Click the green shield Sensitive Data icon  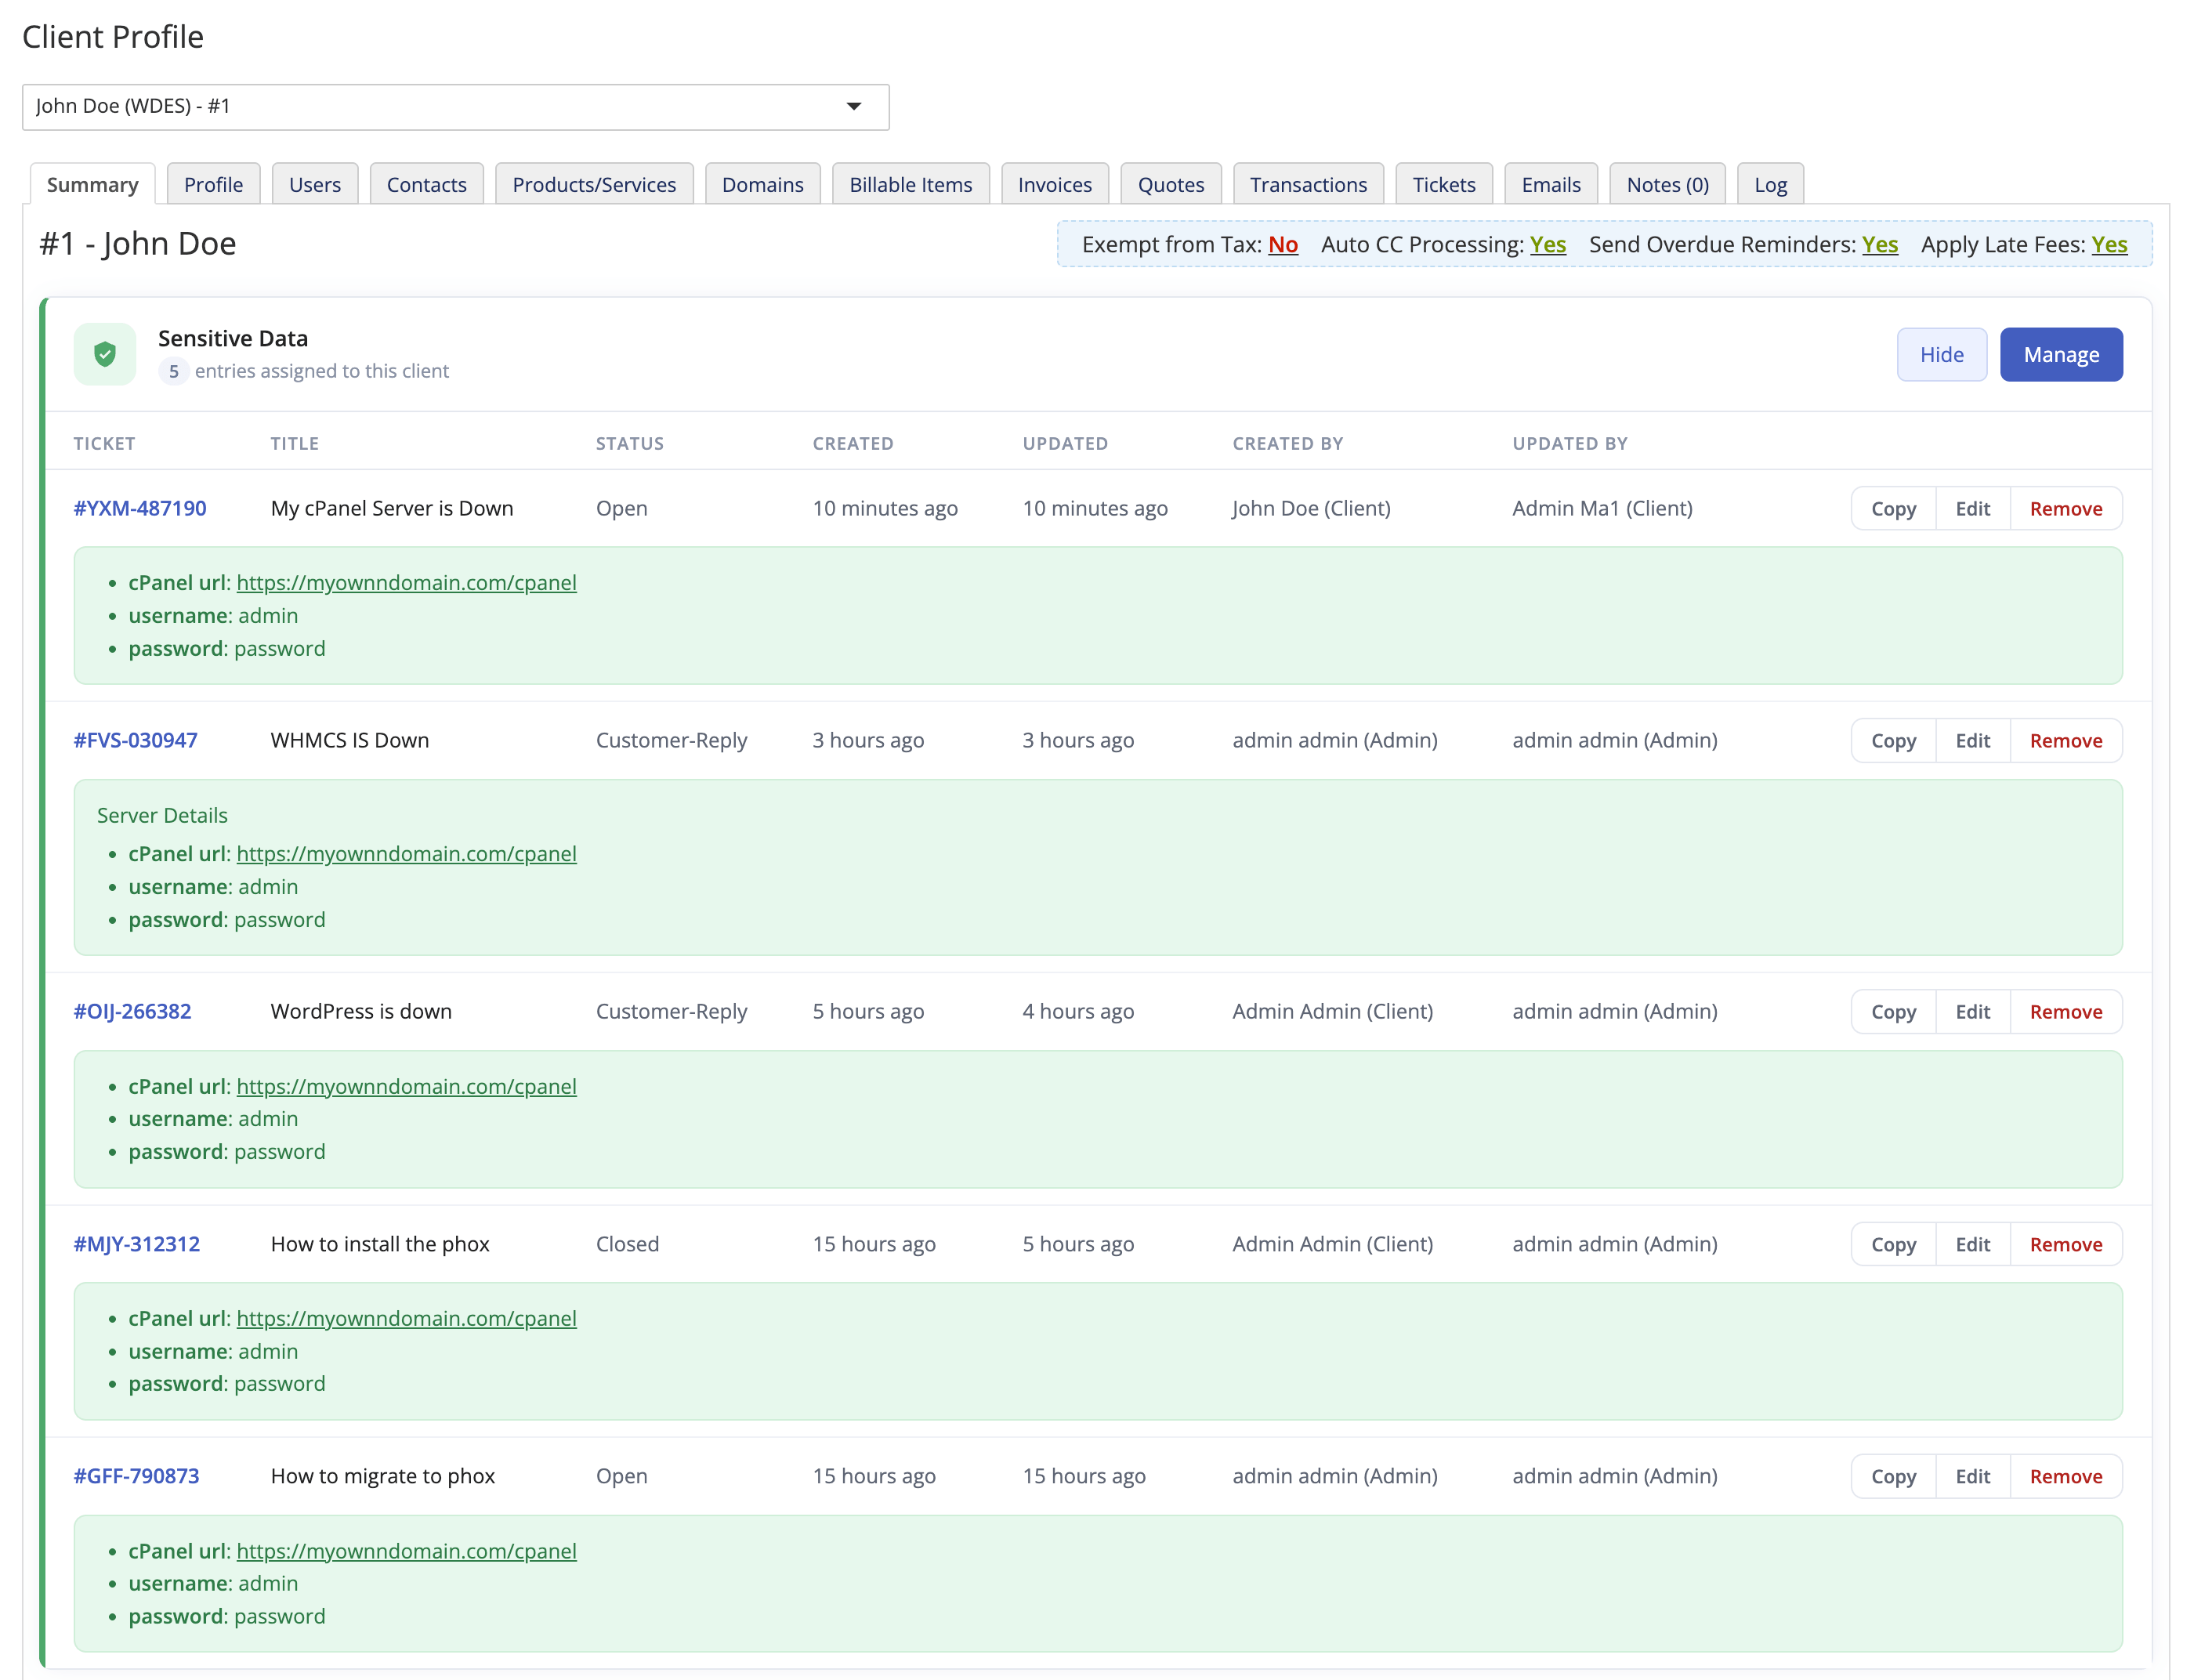click(105, 354)
